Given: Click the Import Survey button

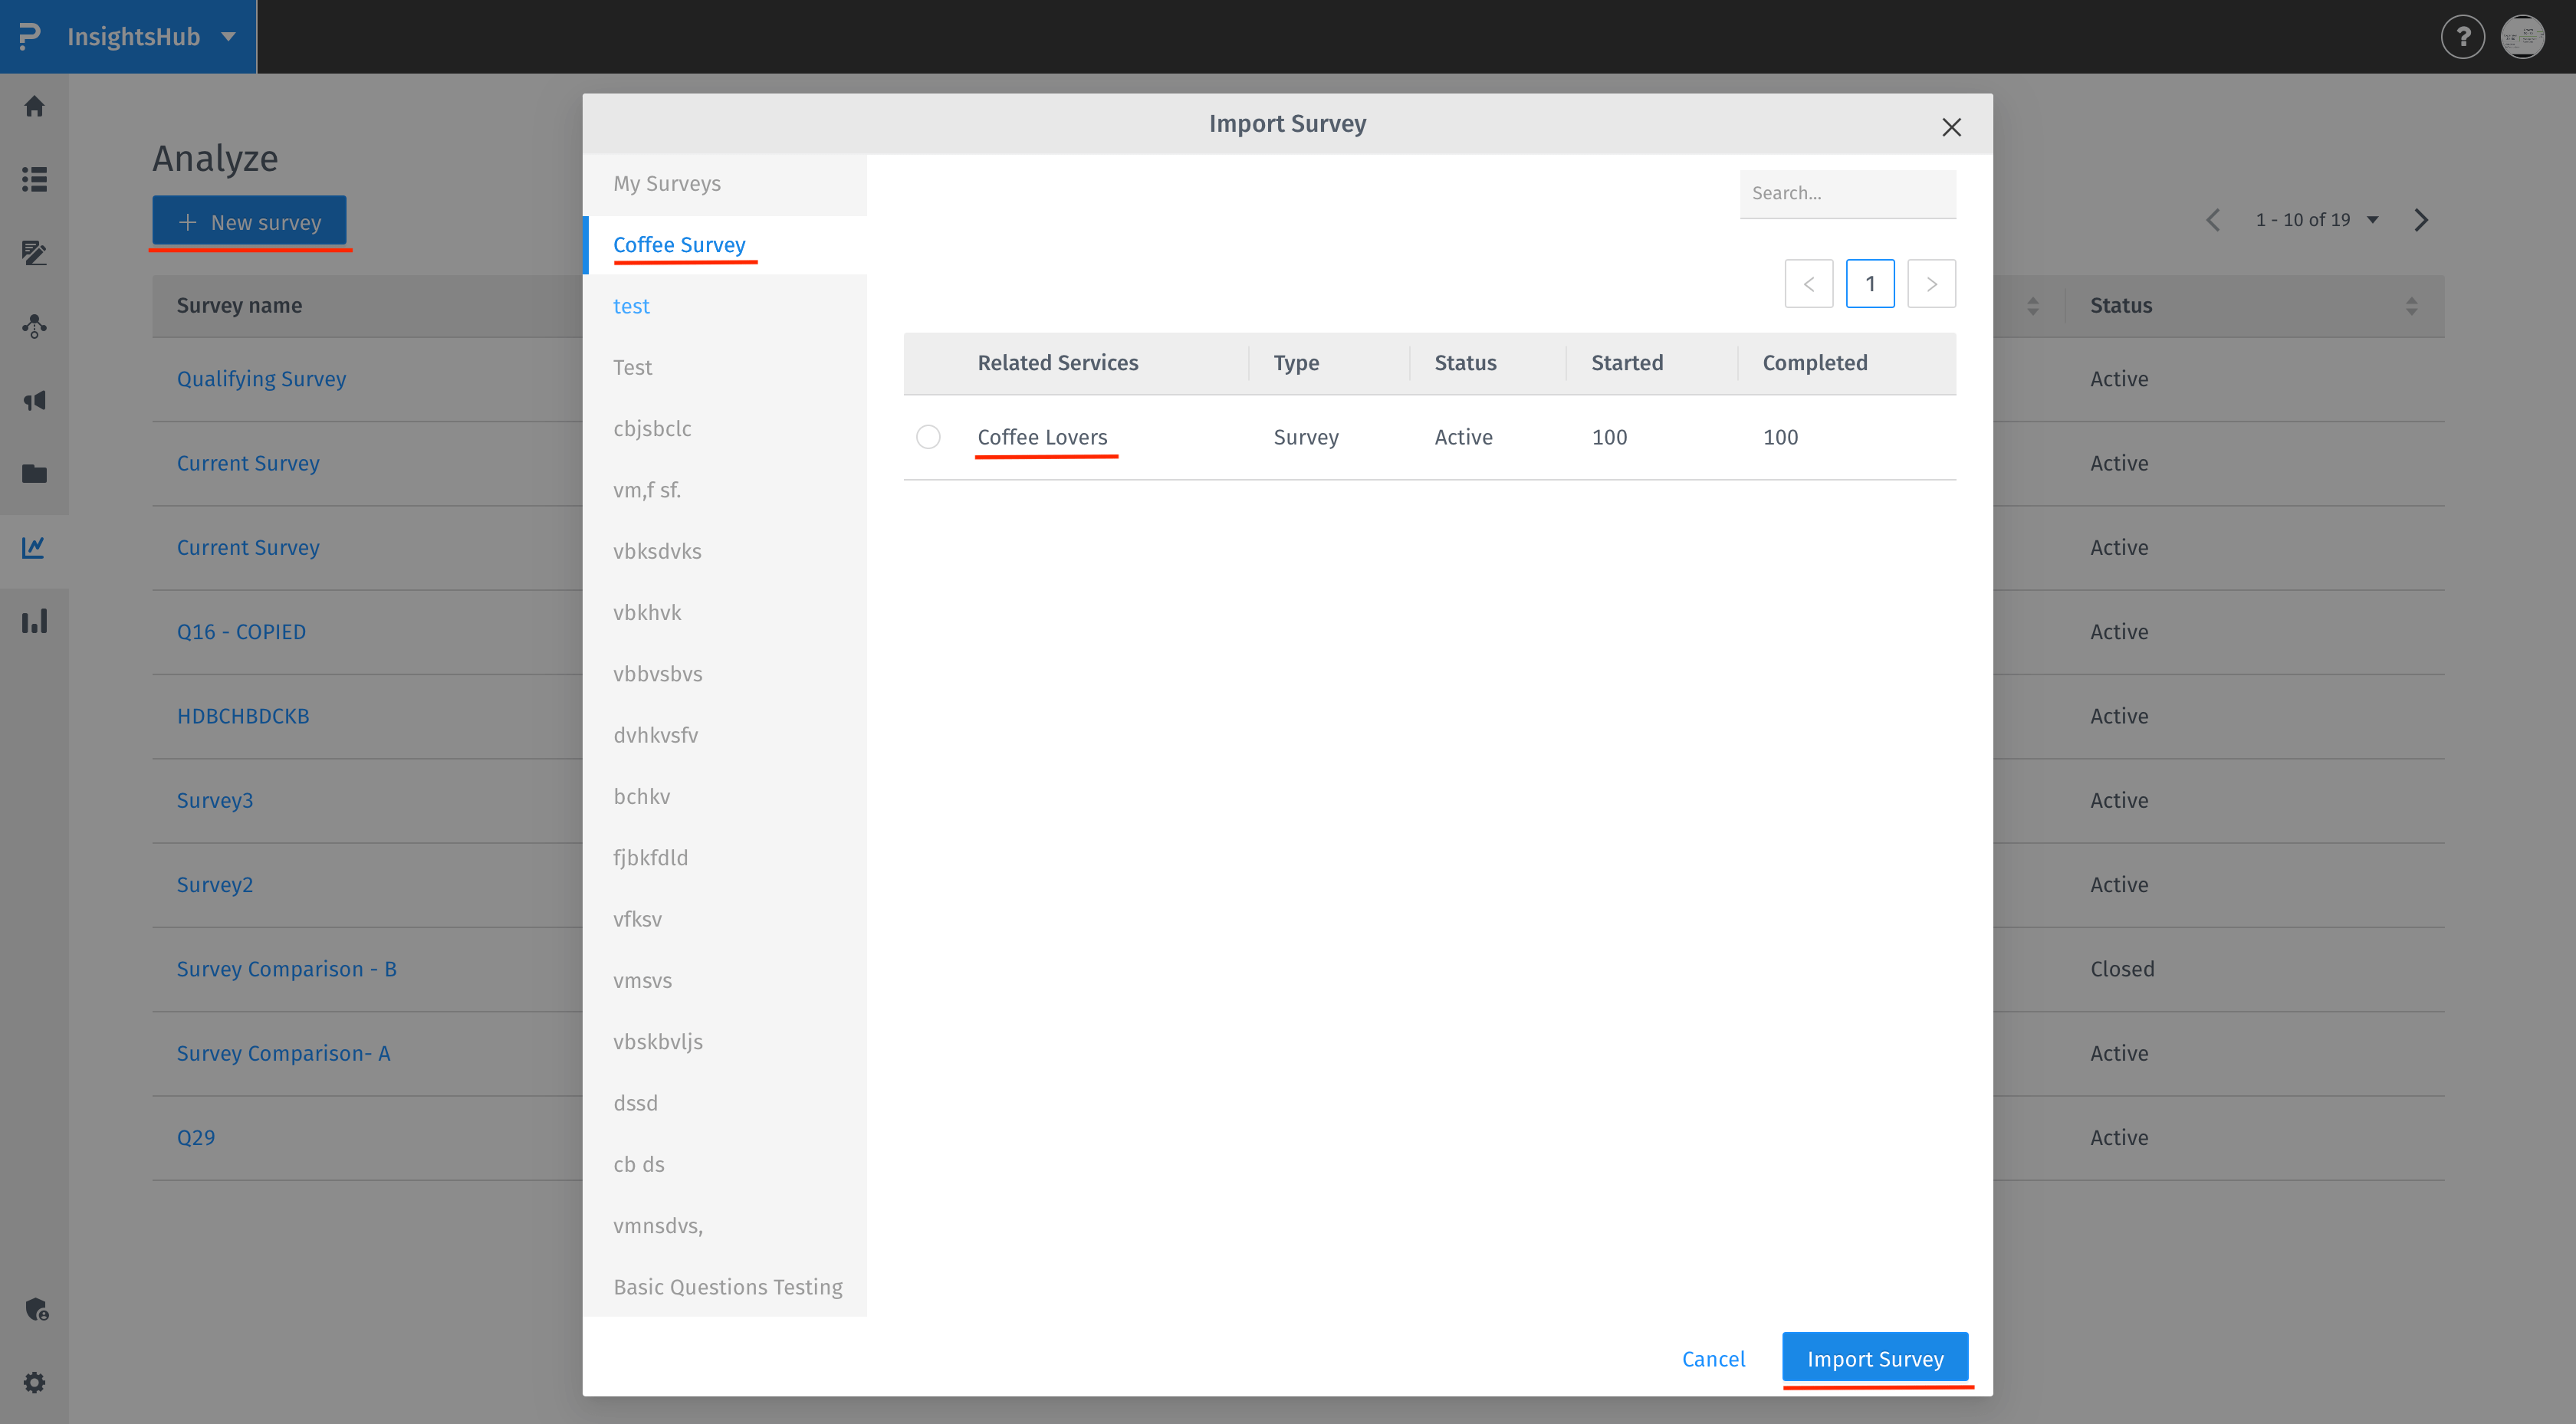Looking at the screenshot, I should pyautogui.click(x=1875, y=1358).
